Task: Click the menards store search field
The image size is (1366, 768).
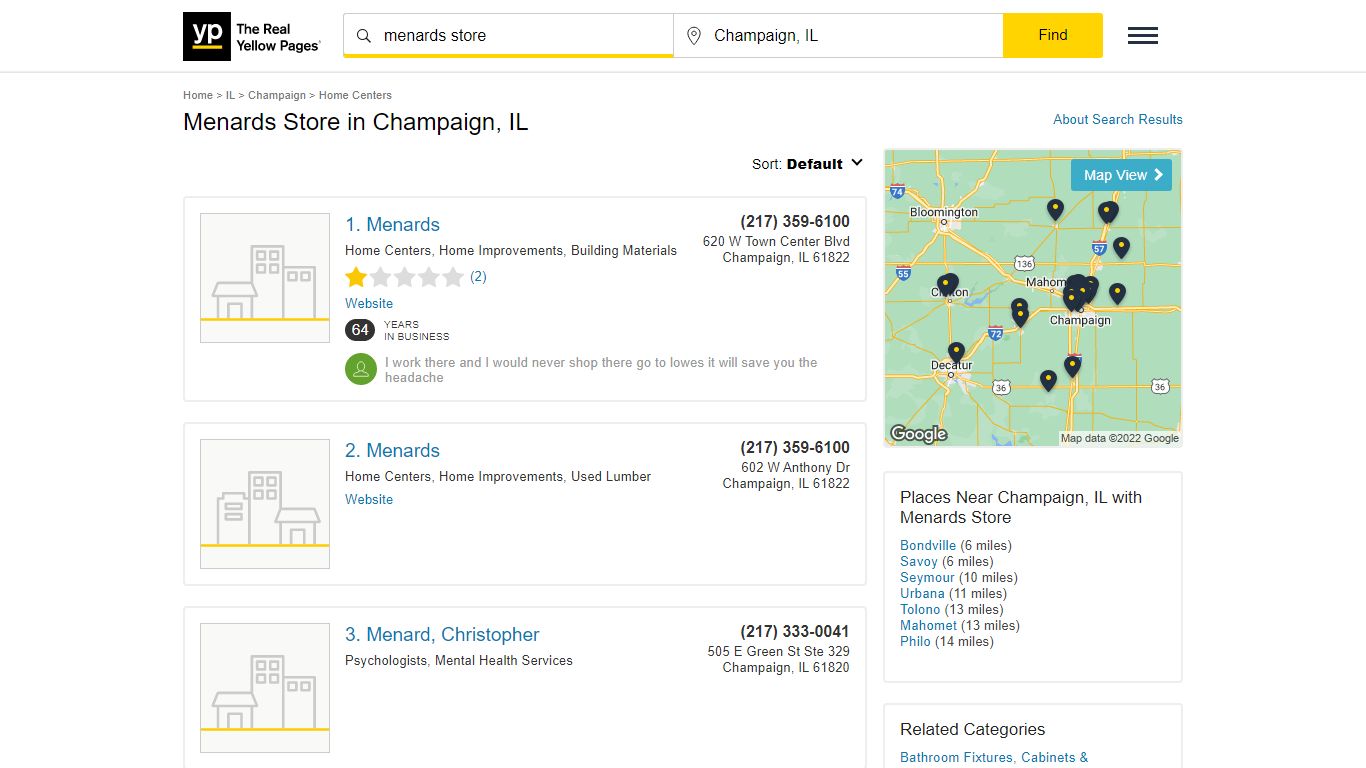Action: point(508,36)
